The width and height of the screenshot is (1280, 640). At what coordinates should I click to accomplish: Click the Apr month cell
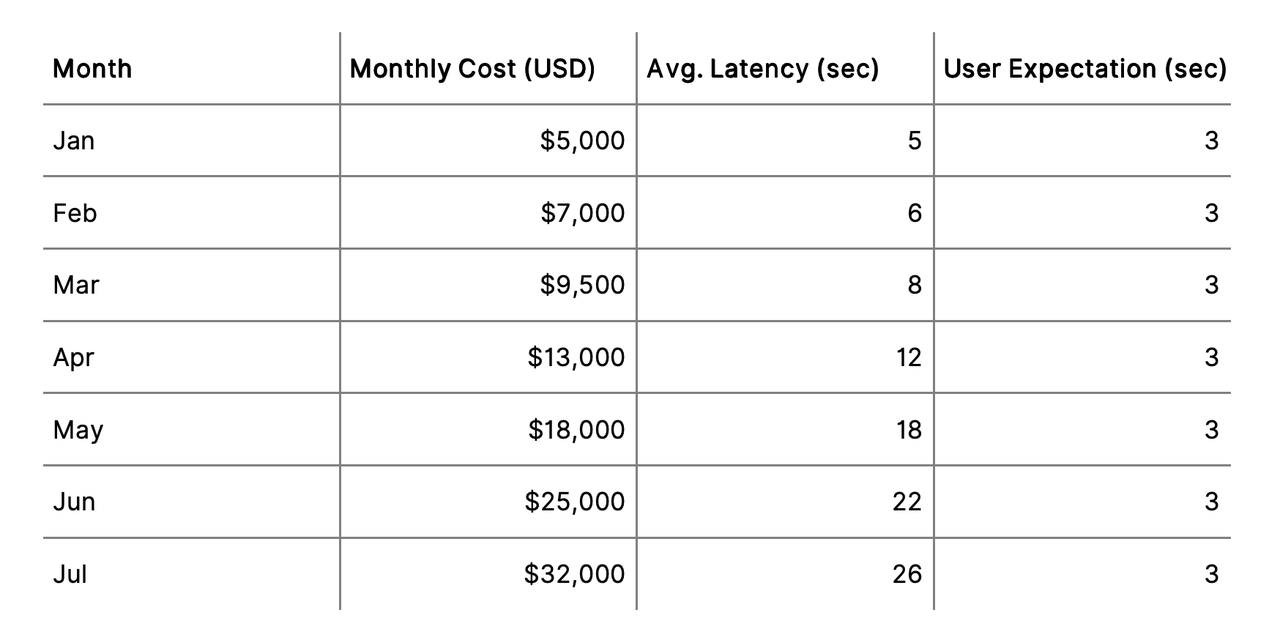pyautogui.click(x=73, y=357)
